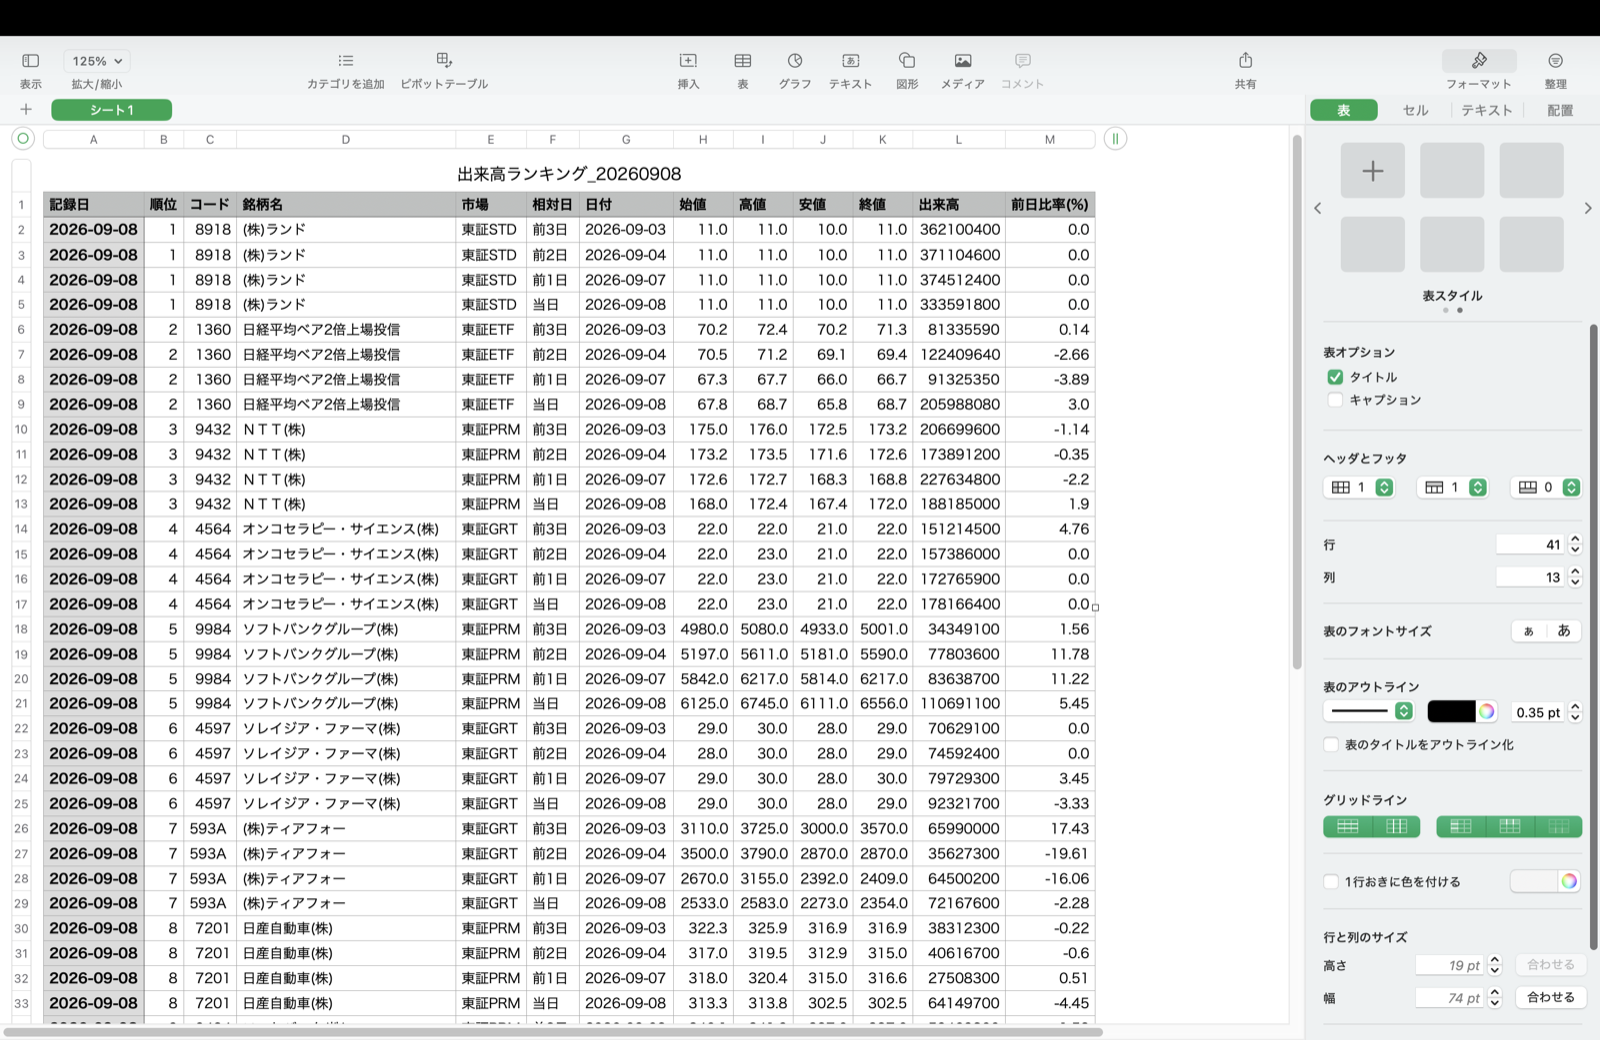Switch to the セル inspector tab
The image size is (1600, 1040).
[x=1415, y=110]
